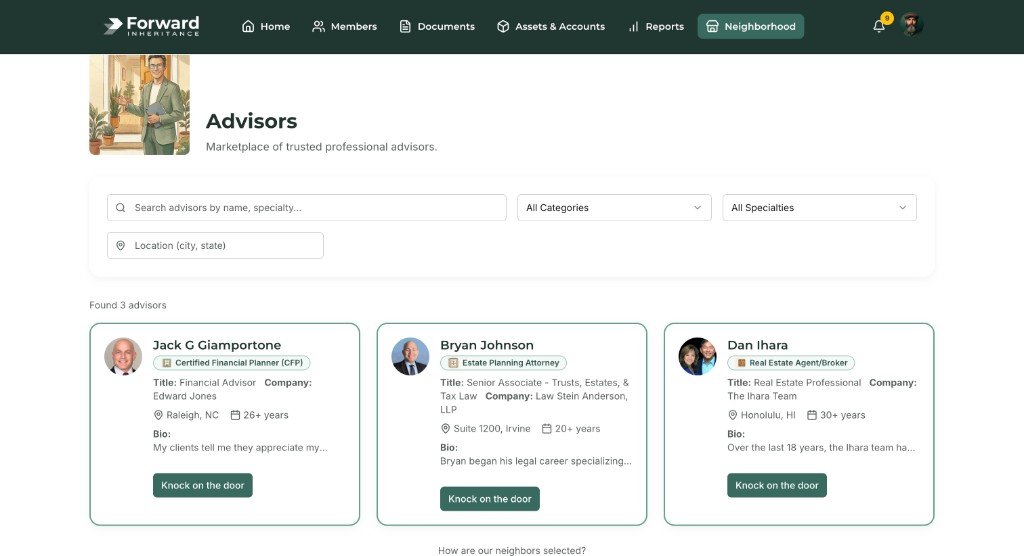Knock on the door for Jack Giamportone

click(203, 485)
